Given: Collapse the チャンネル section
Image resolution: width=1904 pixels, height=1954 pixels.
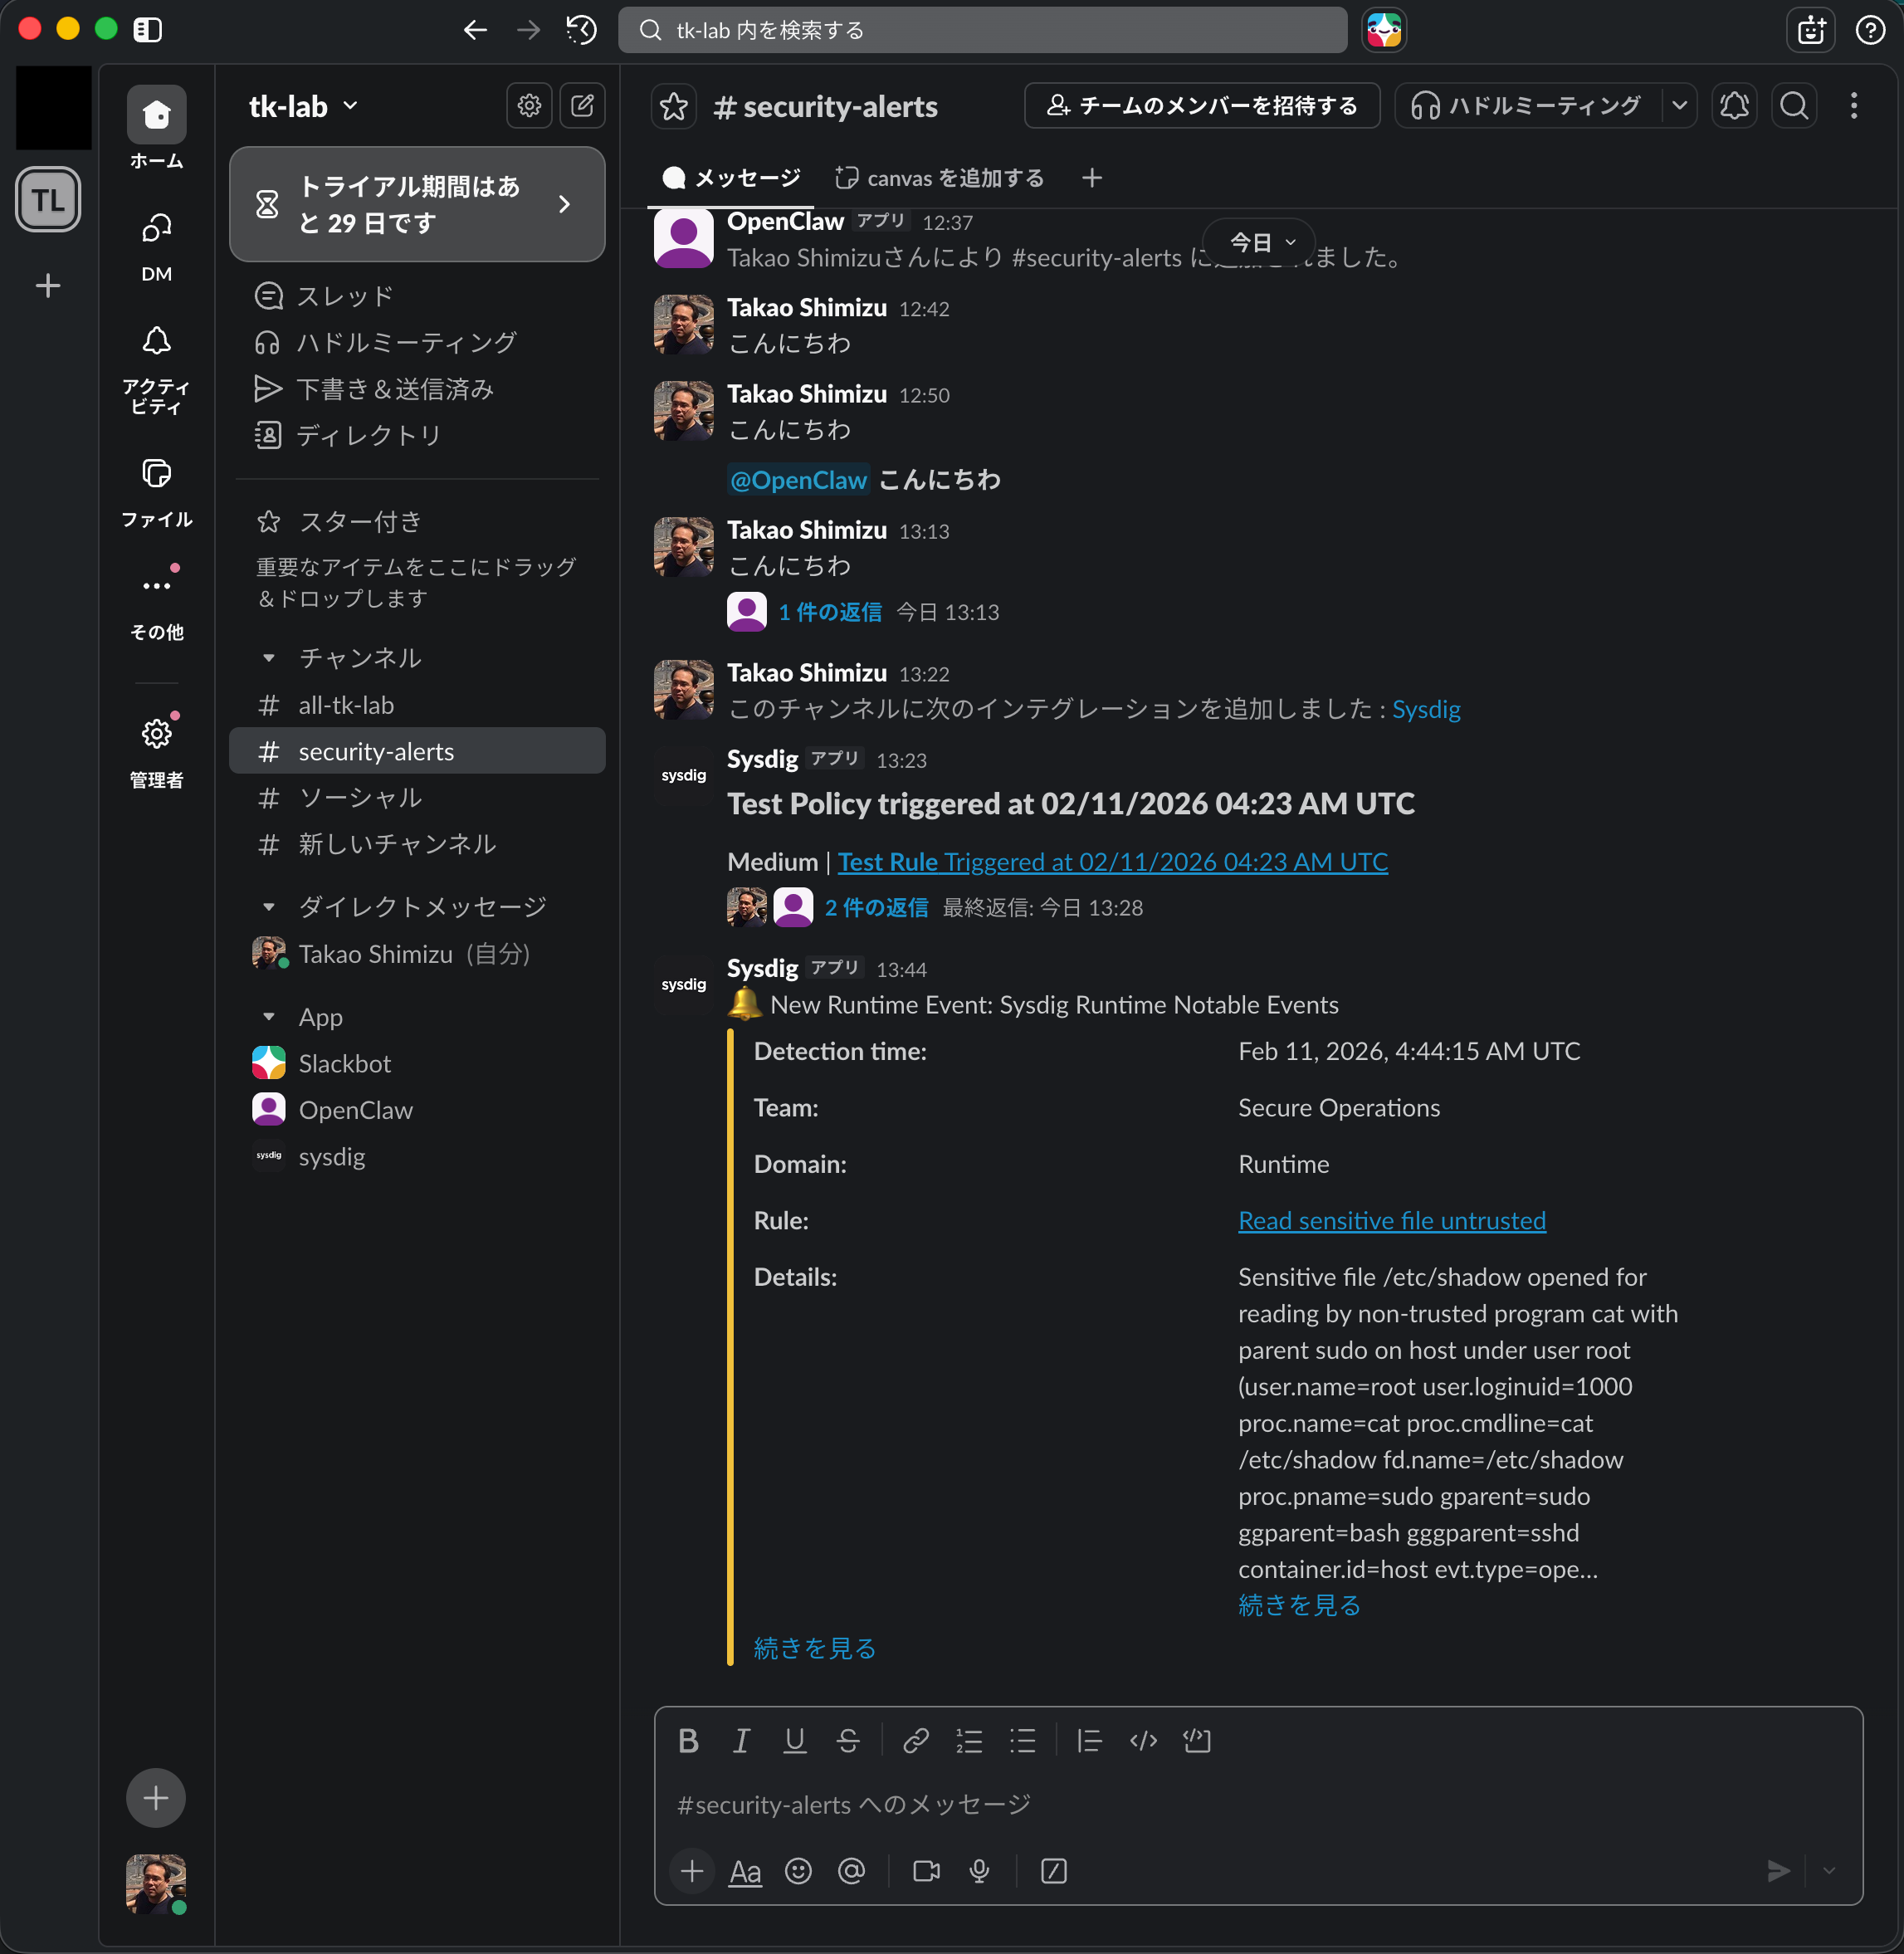Looking at the screenshot, I should tap(268, 657).
